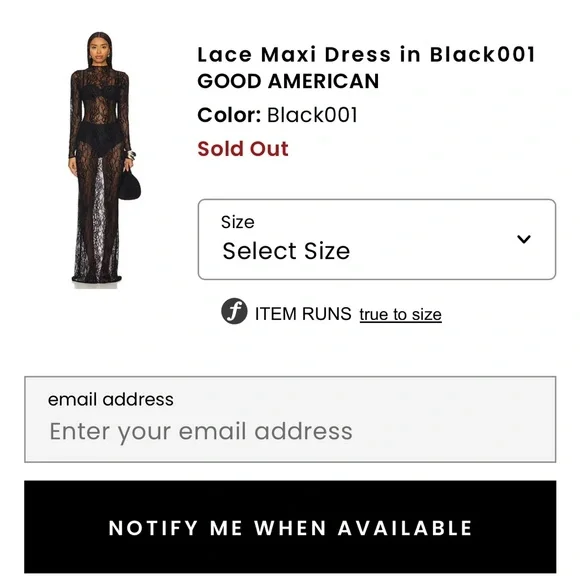Viewport: 580px width, 580px height.
Task: Click the "Lace Maxi Dress in Black001" title
Action: (366, 54)
